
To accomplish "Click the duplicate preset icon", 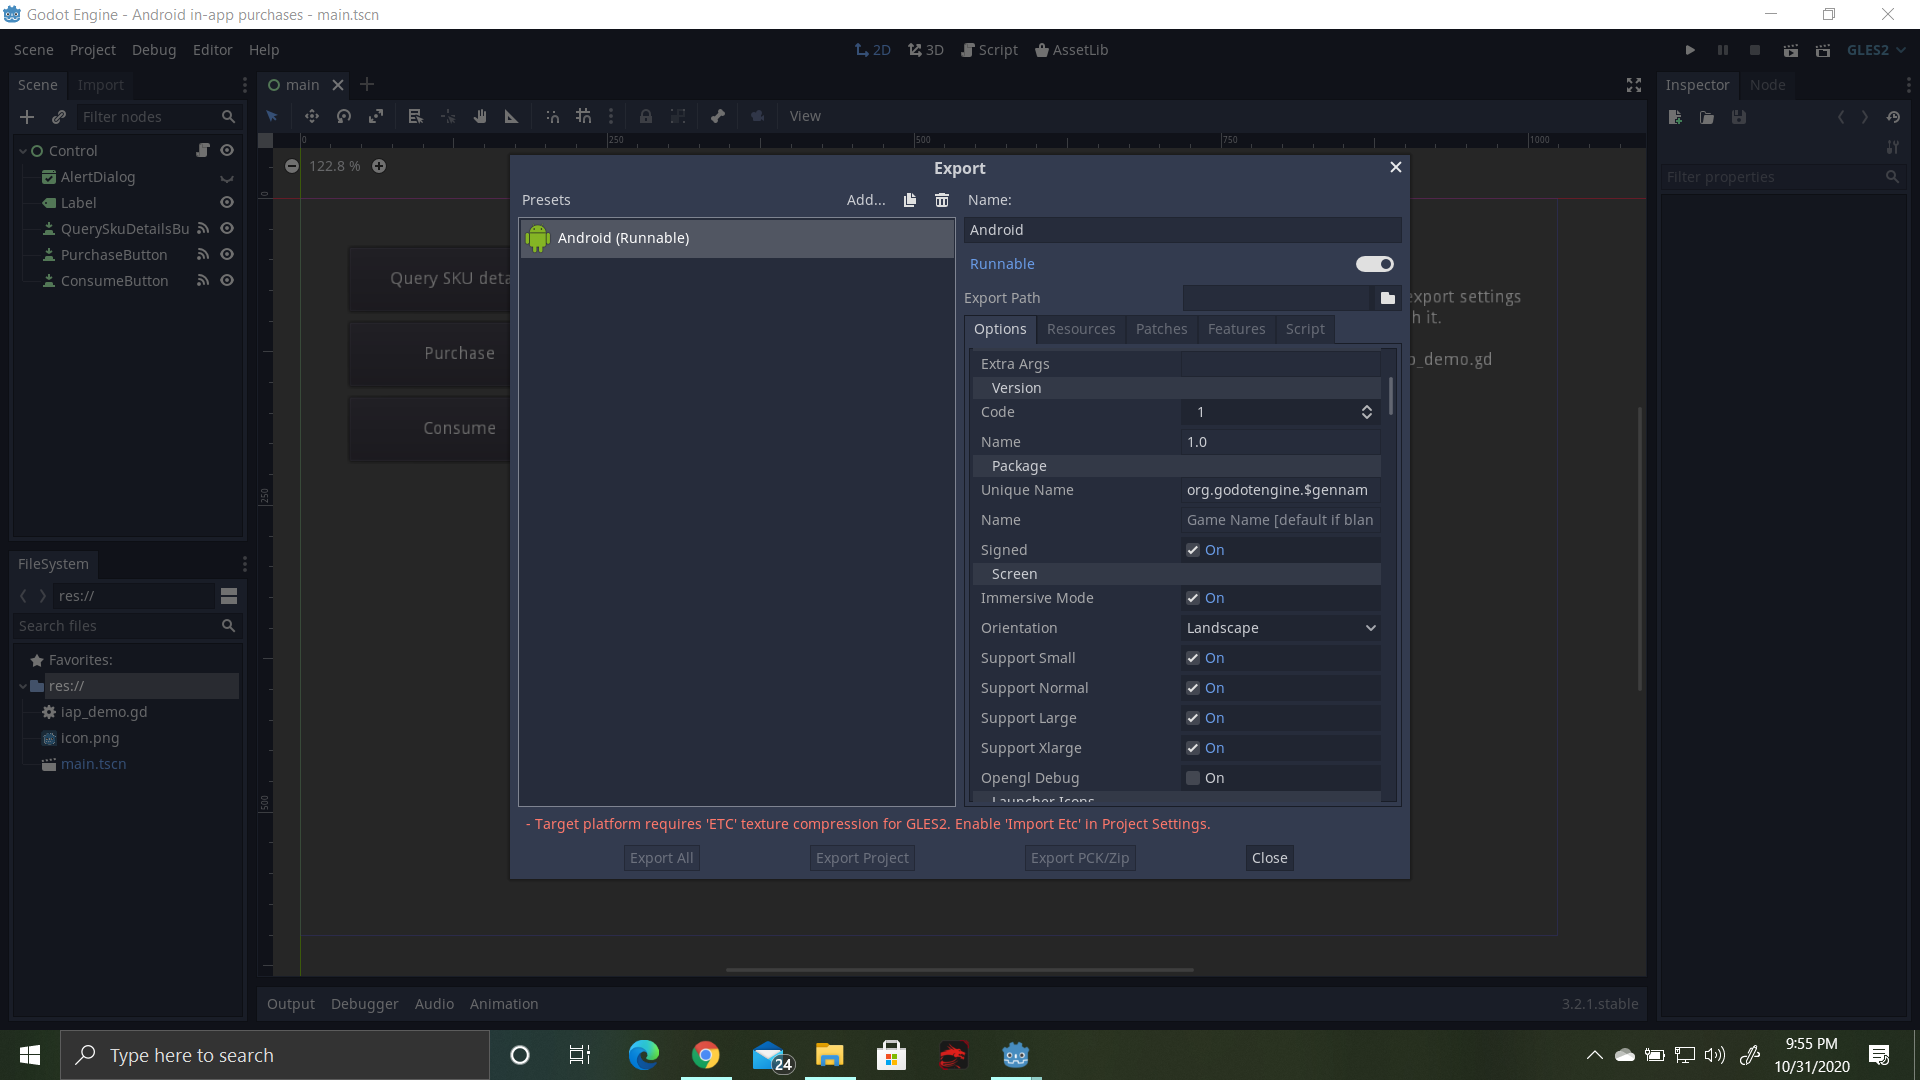I will point(910,200).
